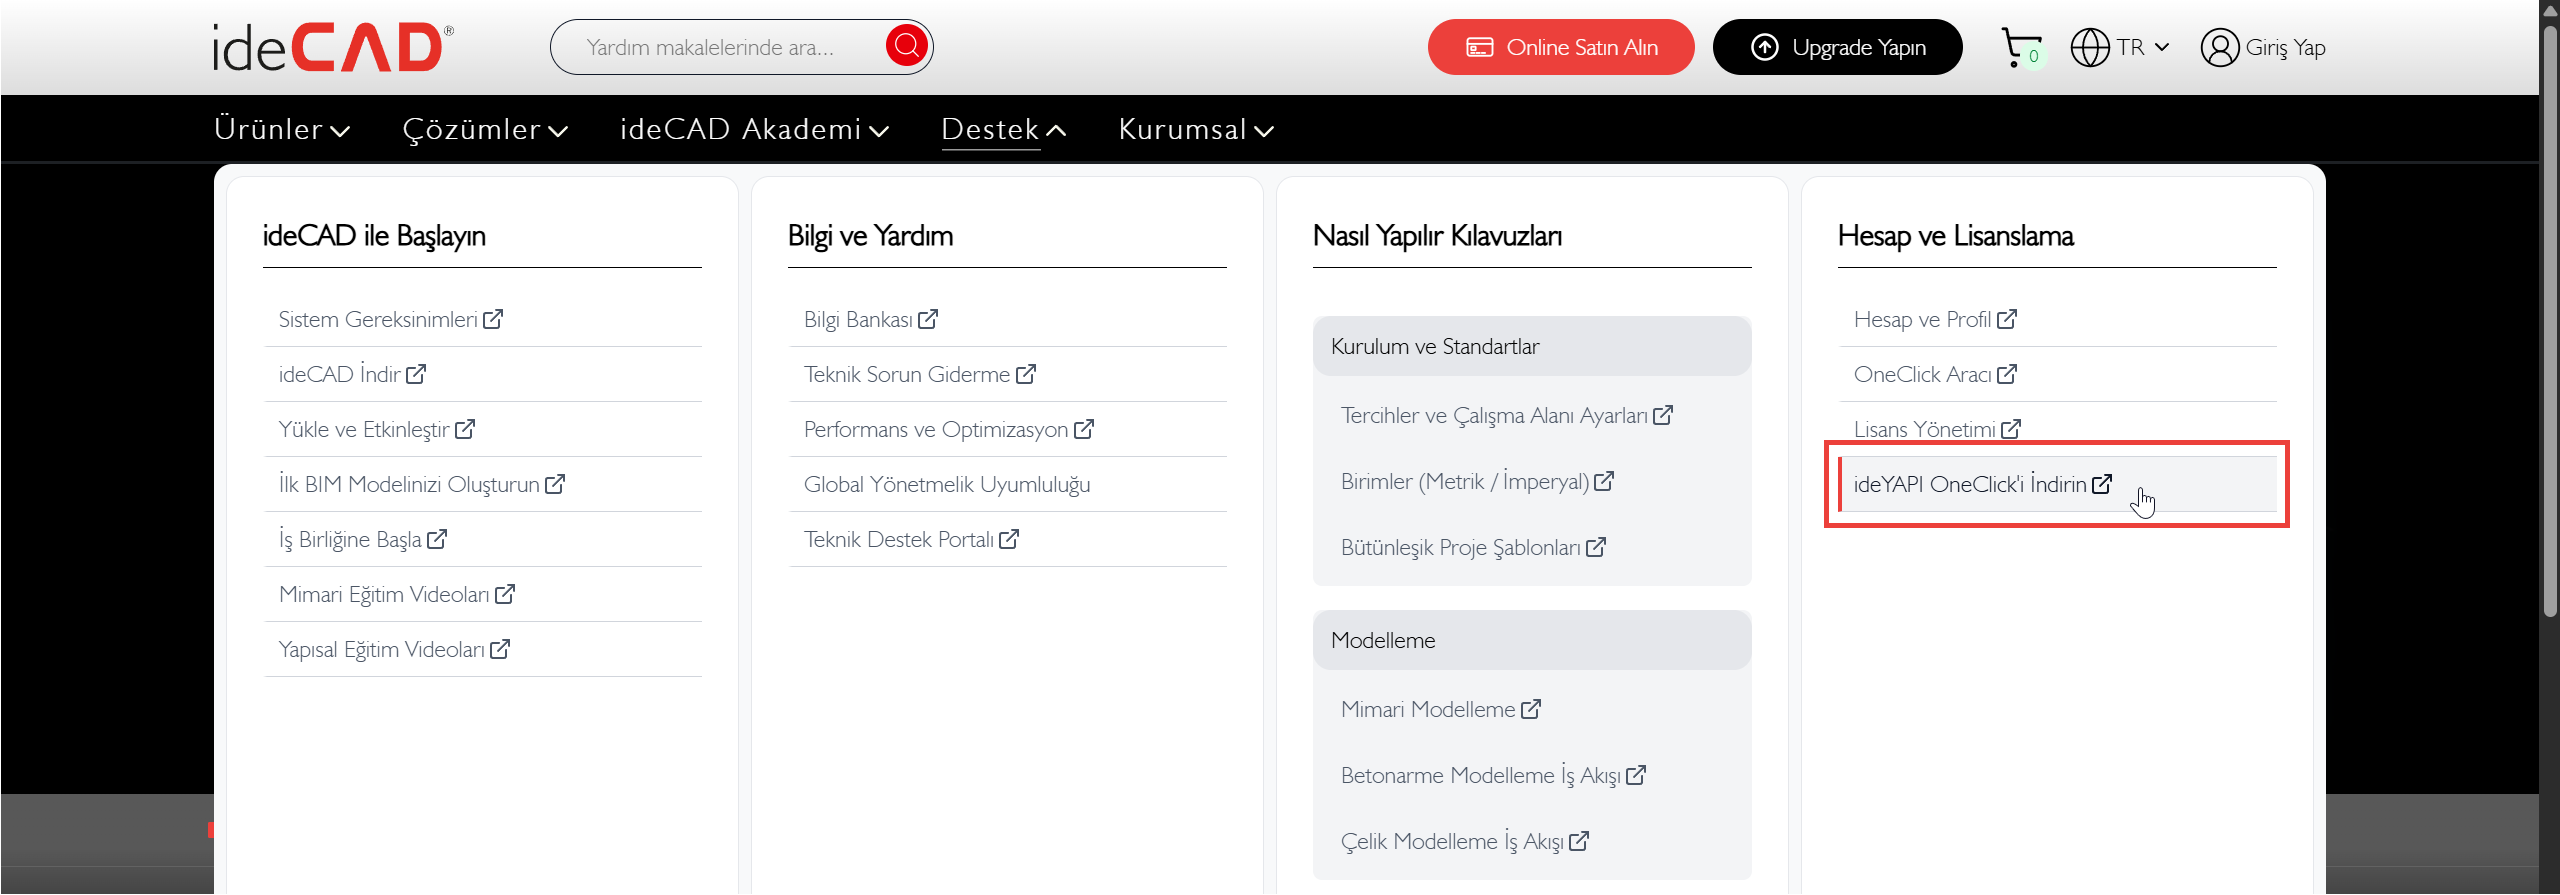This screenshot has height=895, width=2560.
Task: Click Upgrade Yapın button
Action: tap(1838, 47)
